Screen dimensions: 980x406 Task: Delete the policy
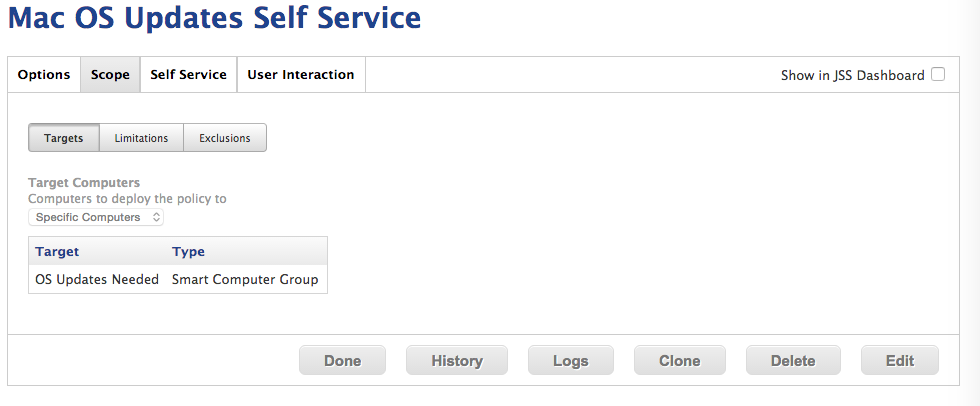tap(793, 360)
